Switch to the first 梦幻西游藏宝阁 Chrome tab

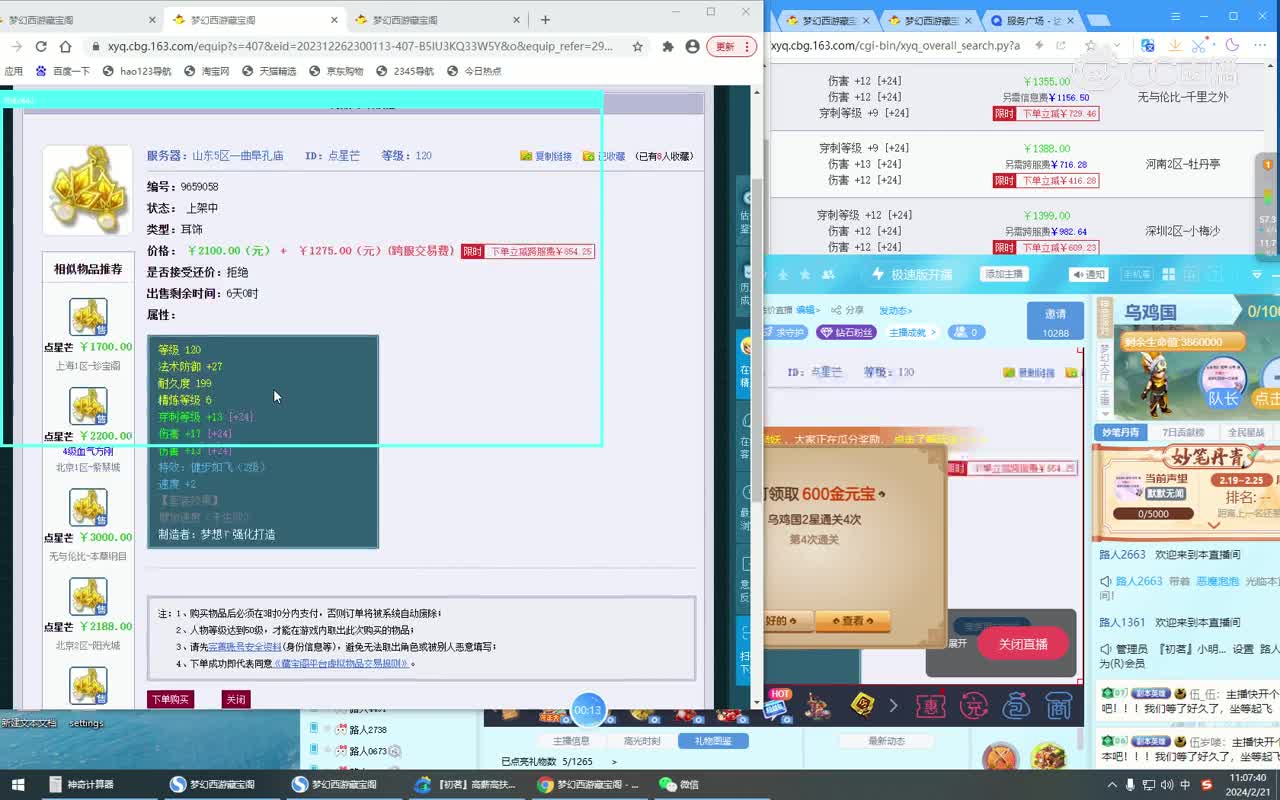[75, 19]
